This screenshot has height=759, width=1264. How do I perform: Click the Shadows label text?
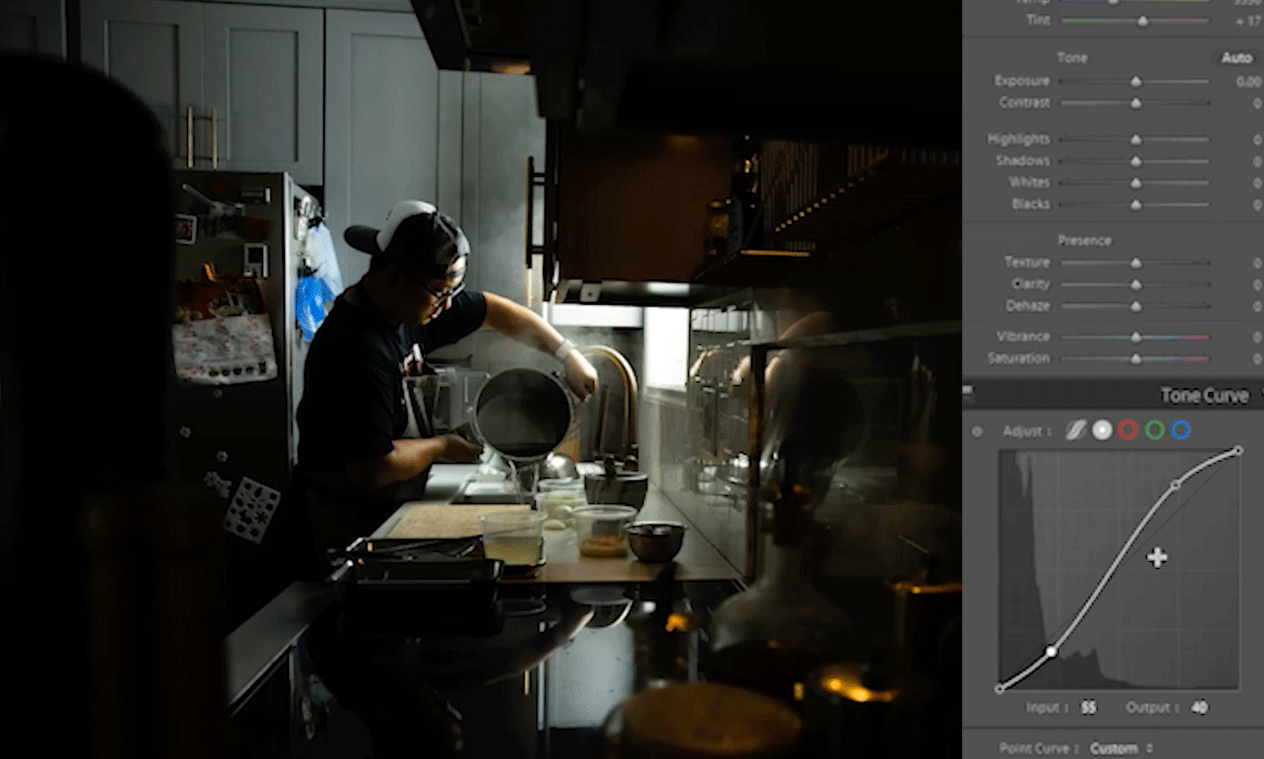pos(1022,161)
